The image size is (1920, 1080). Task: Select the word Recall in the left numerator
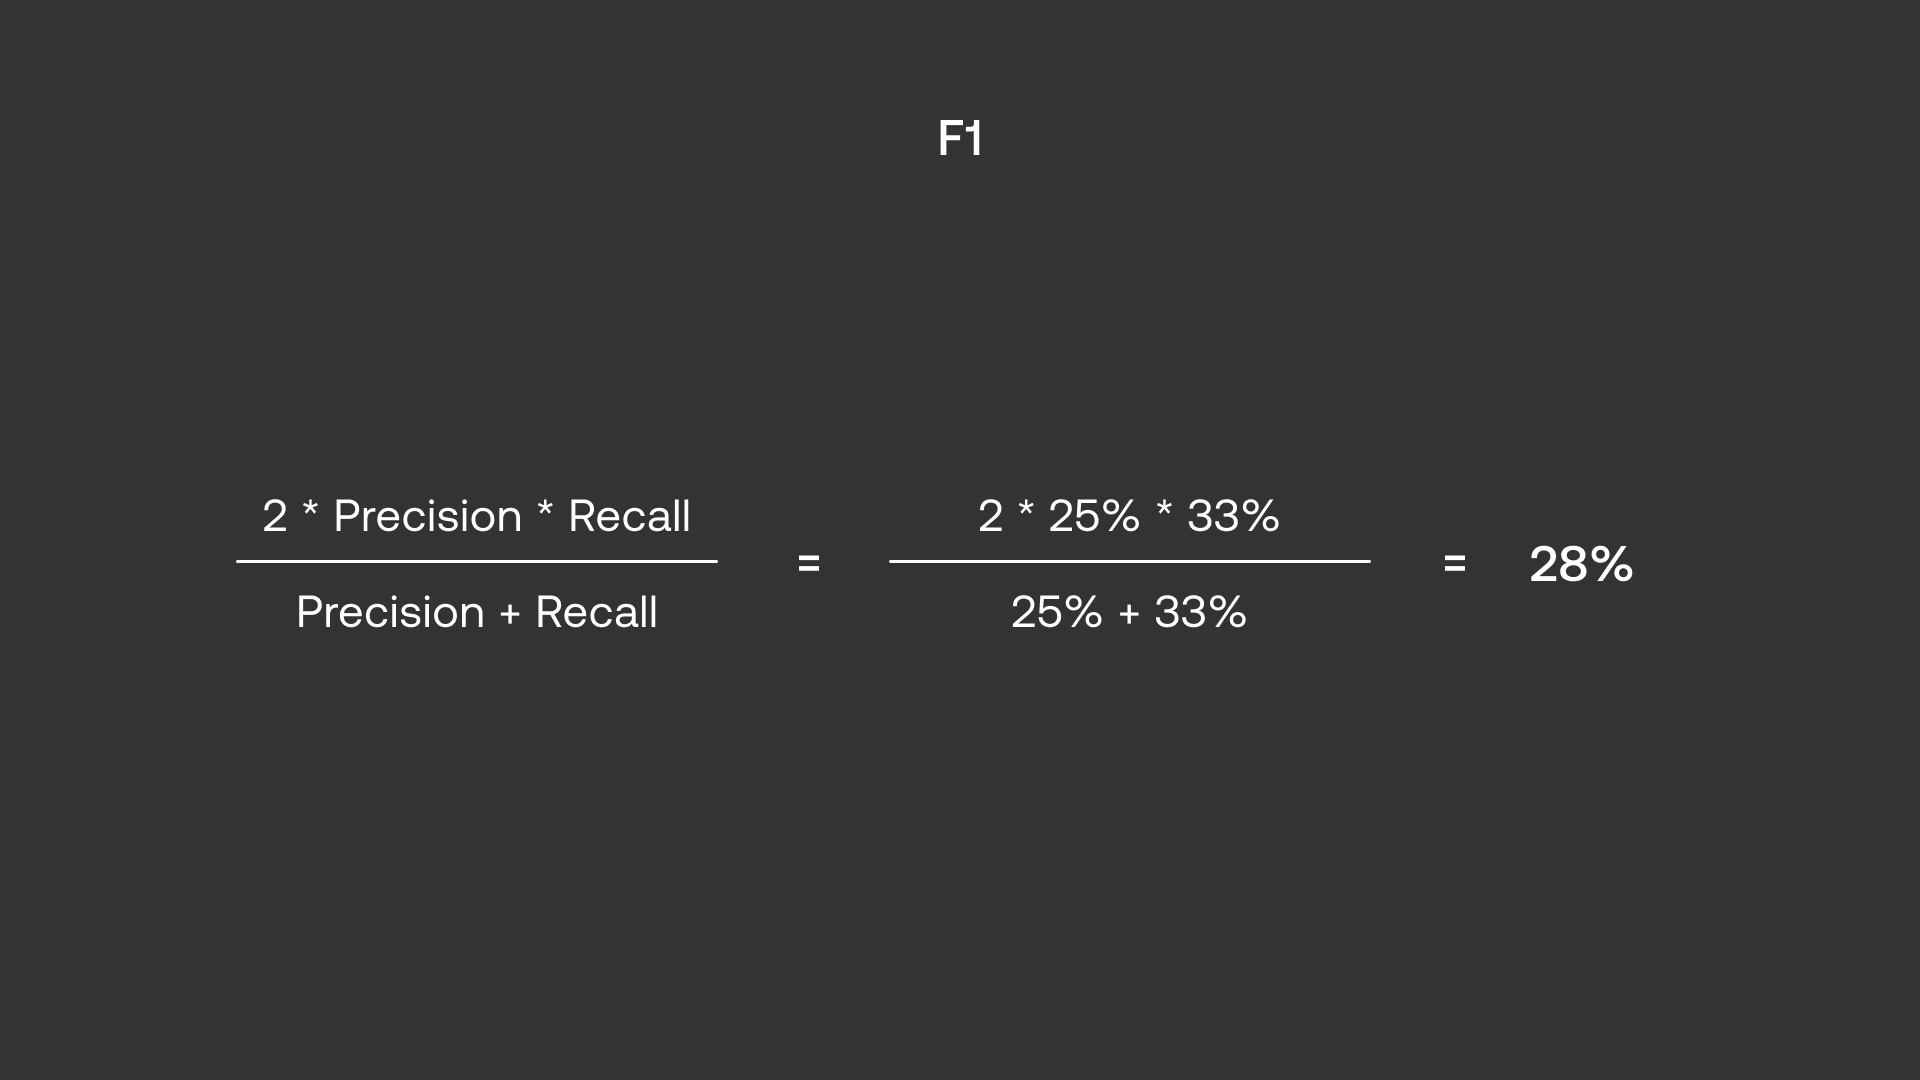point(629,516)
